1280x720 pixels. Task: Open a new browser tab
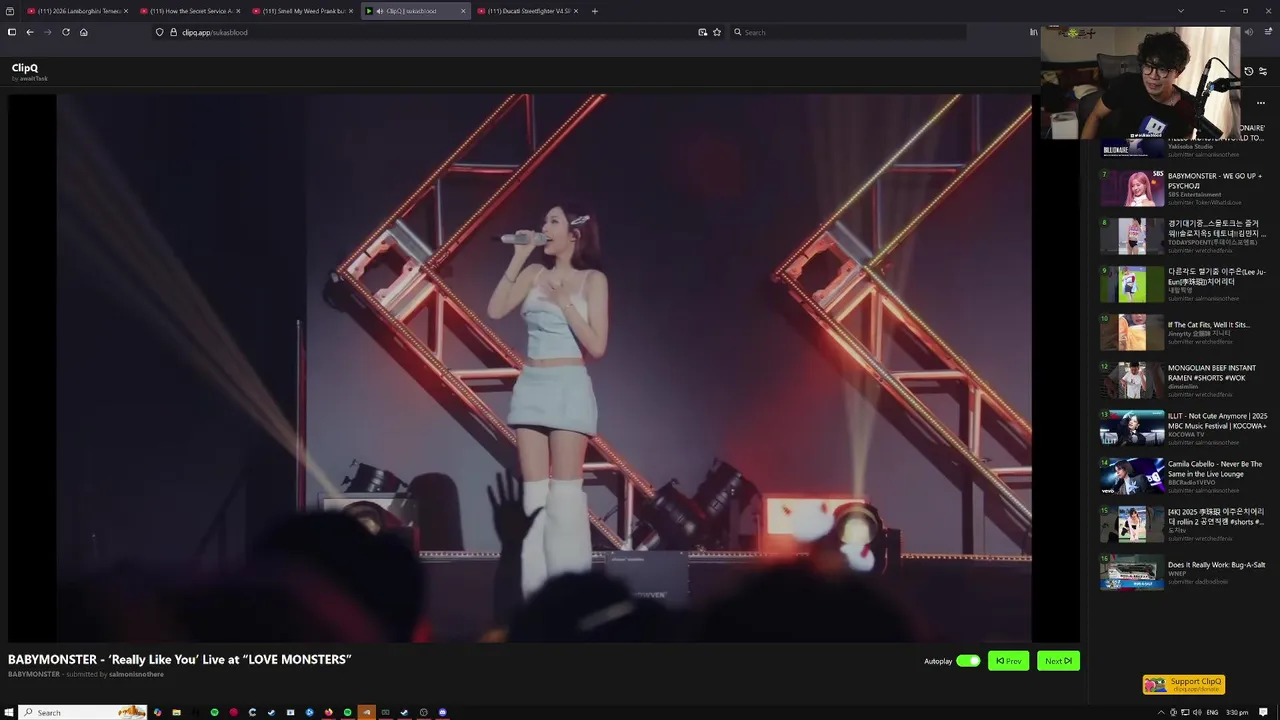[595, 11]
